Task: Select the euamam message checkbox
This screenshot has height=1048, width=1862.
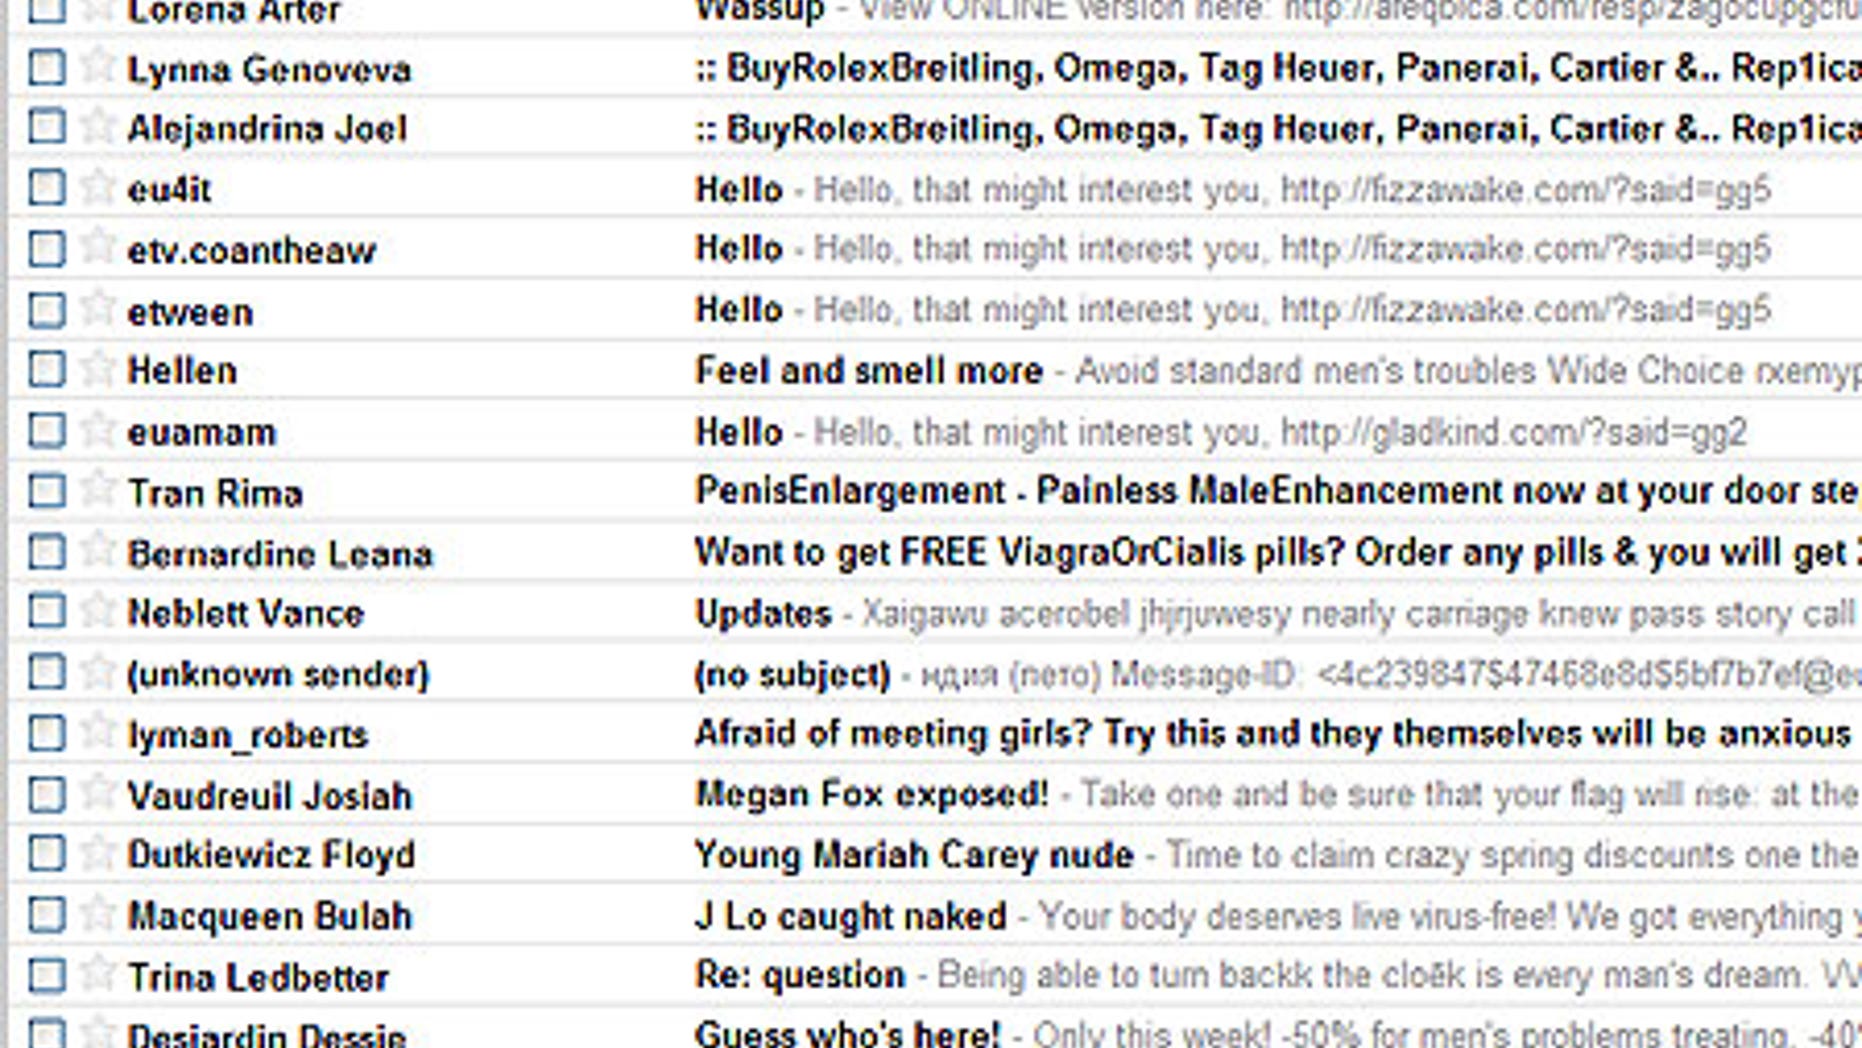Action: [47, 431]
